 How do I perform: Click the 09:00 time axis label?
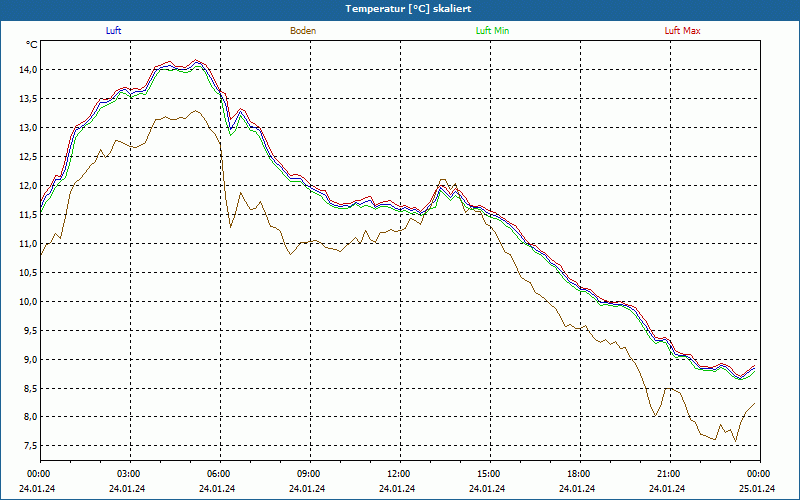[x=308, y=474]
